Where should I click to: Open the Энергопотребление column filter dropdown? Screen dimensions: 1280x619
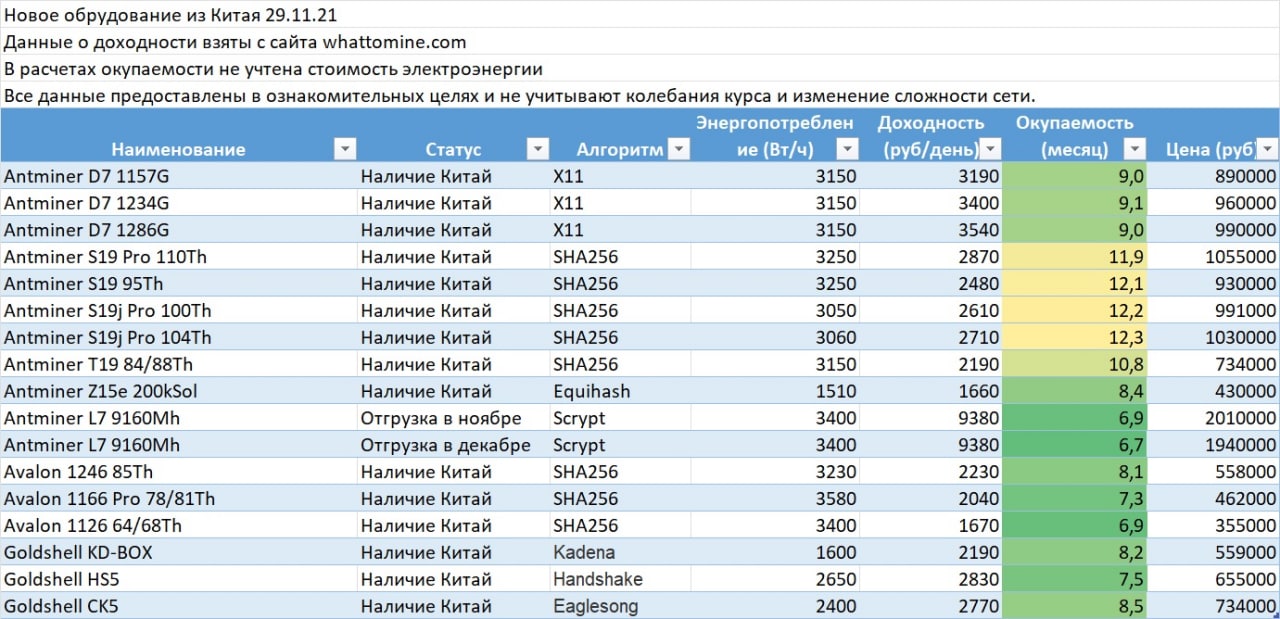tap(848, 149)
